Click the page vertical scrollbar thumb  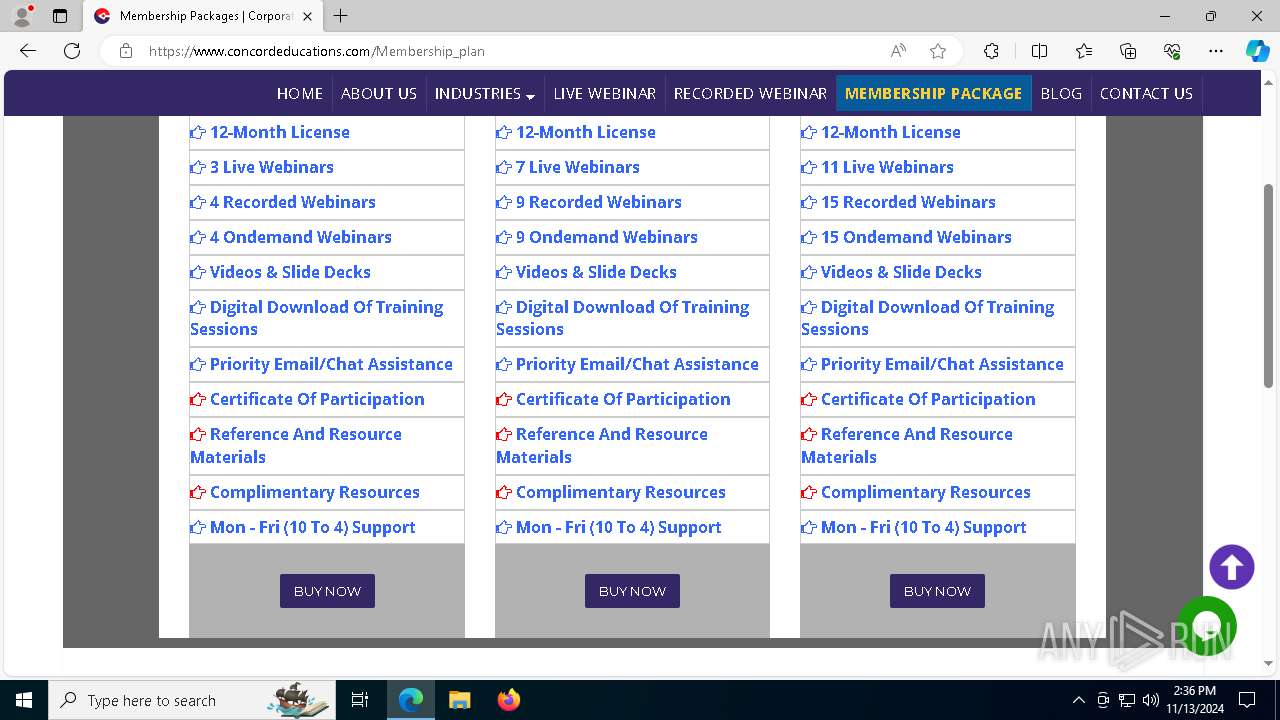tap(1268, 285)
